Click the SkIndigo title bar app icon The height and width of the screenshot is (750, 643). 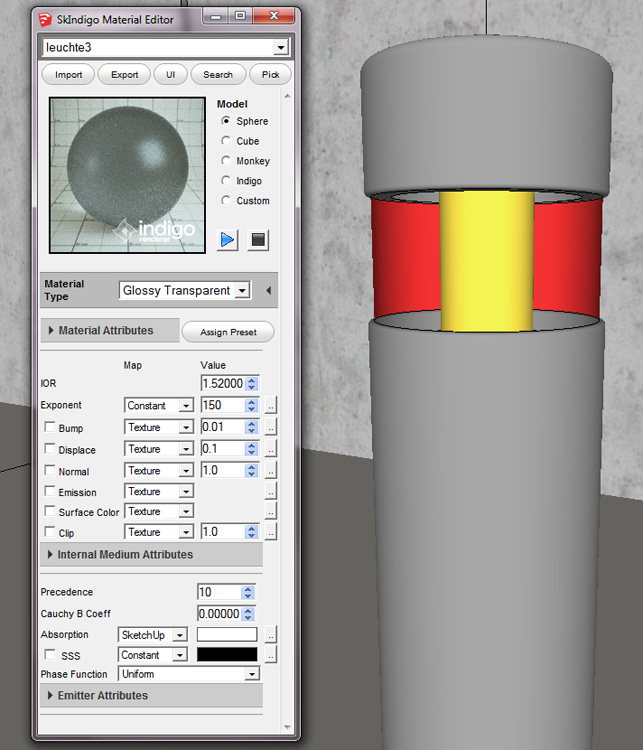click(x=44, y=18)
